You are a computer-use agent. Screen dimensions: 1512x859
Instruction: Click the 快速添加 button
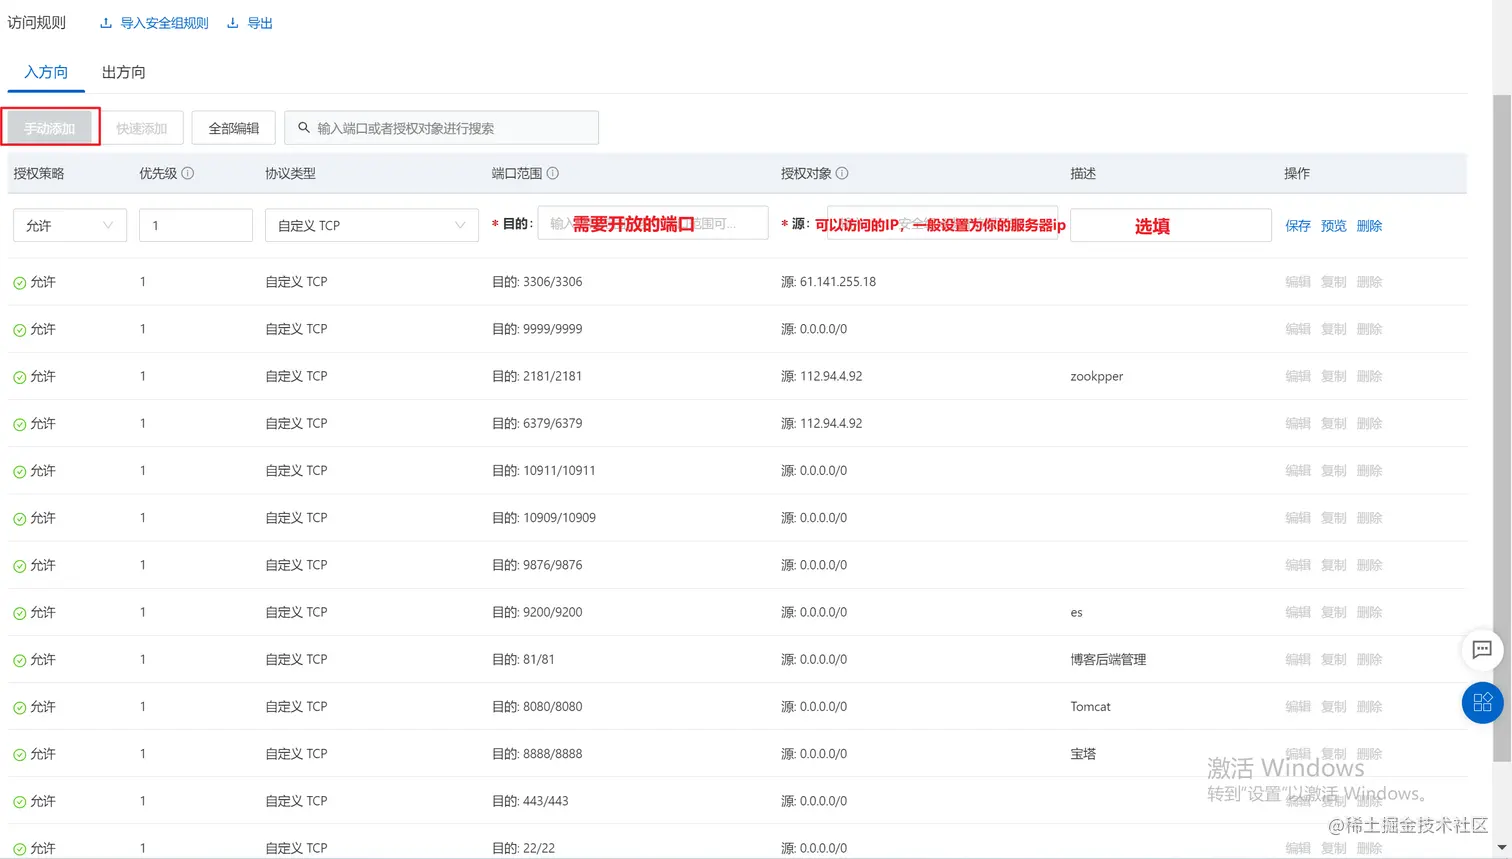(x=142, y=128)
